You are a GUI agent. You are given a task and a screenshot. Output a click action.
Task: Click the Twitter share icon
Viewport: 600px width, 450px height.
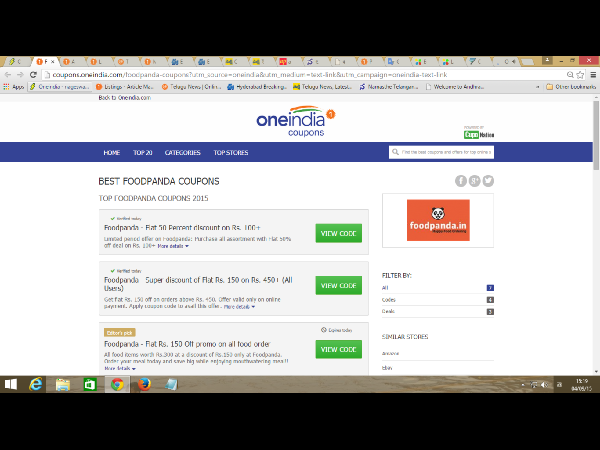pos(489,181)
